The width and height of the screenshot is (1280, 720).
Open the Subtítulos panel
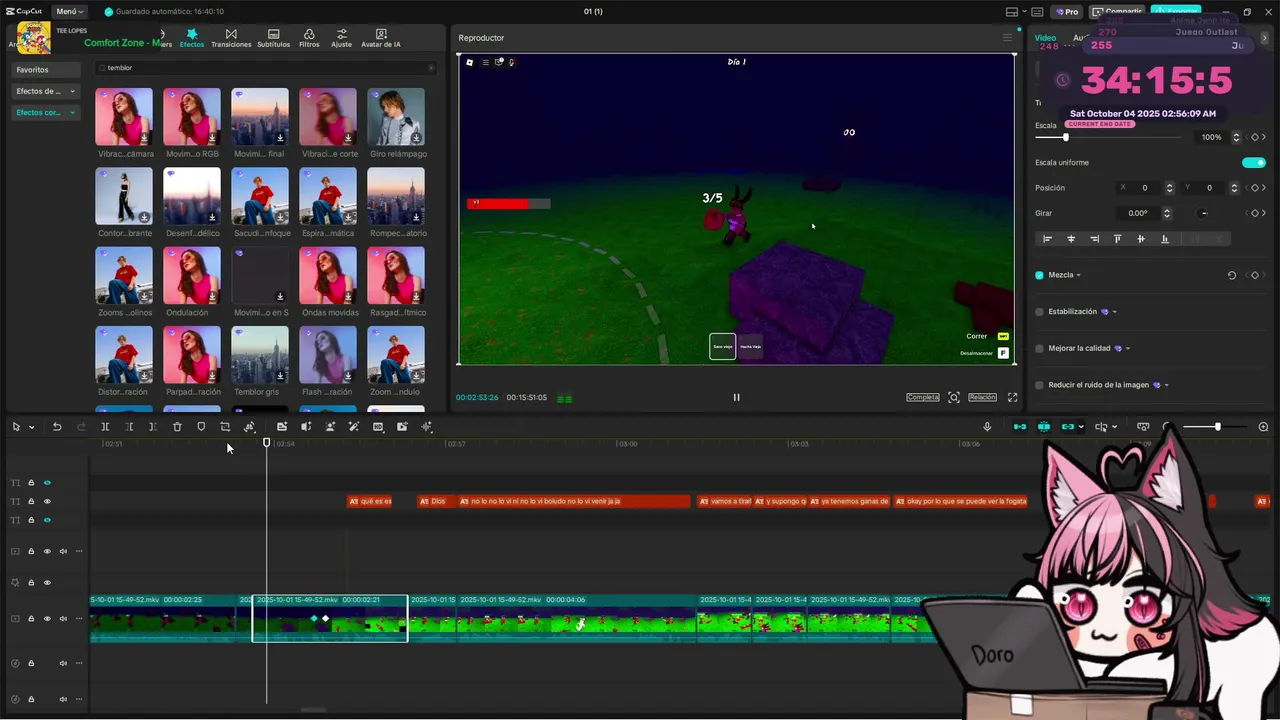(x=273, y=38)
